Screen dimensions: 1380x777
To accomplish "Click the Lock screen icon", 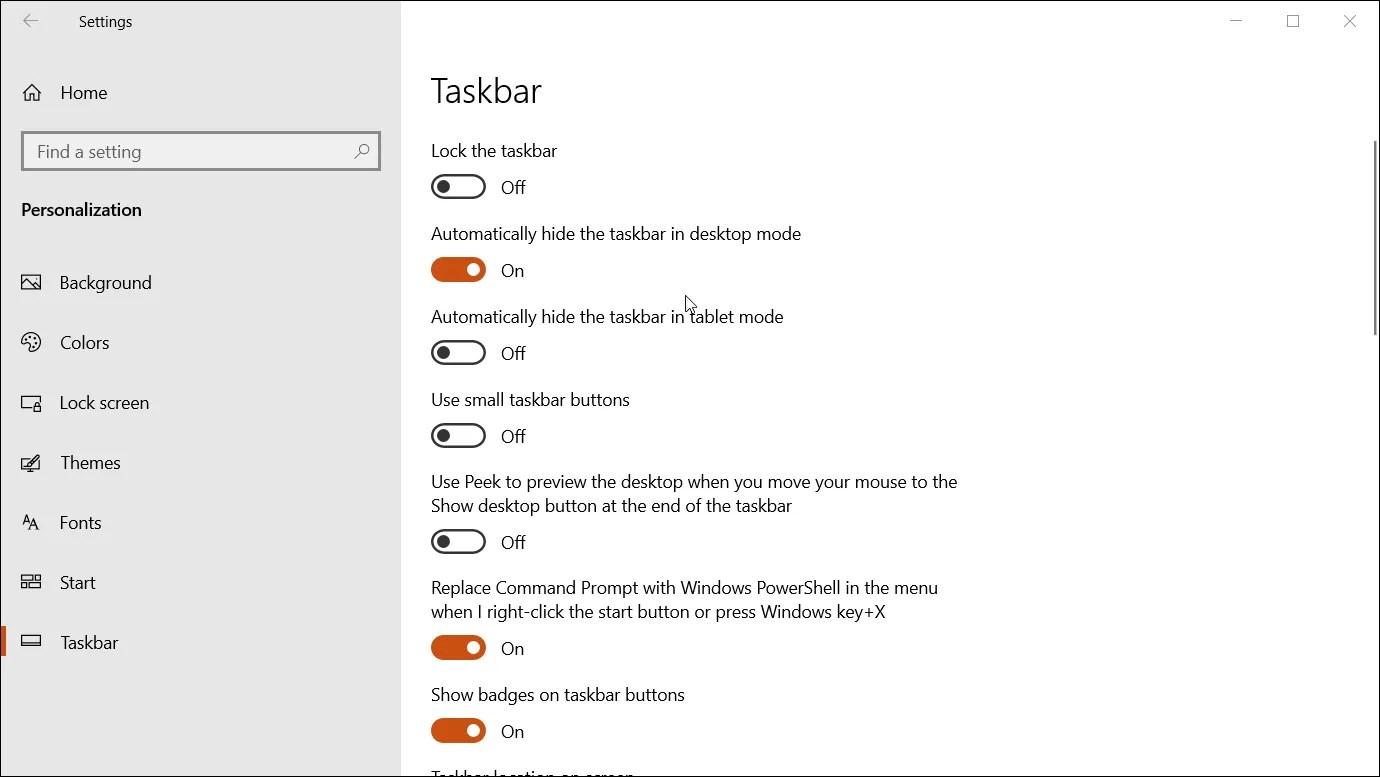I will (x=31, y=403).
